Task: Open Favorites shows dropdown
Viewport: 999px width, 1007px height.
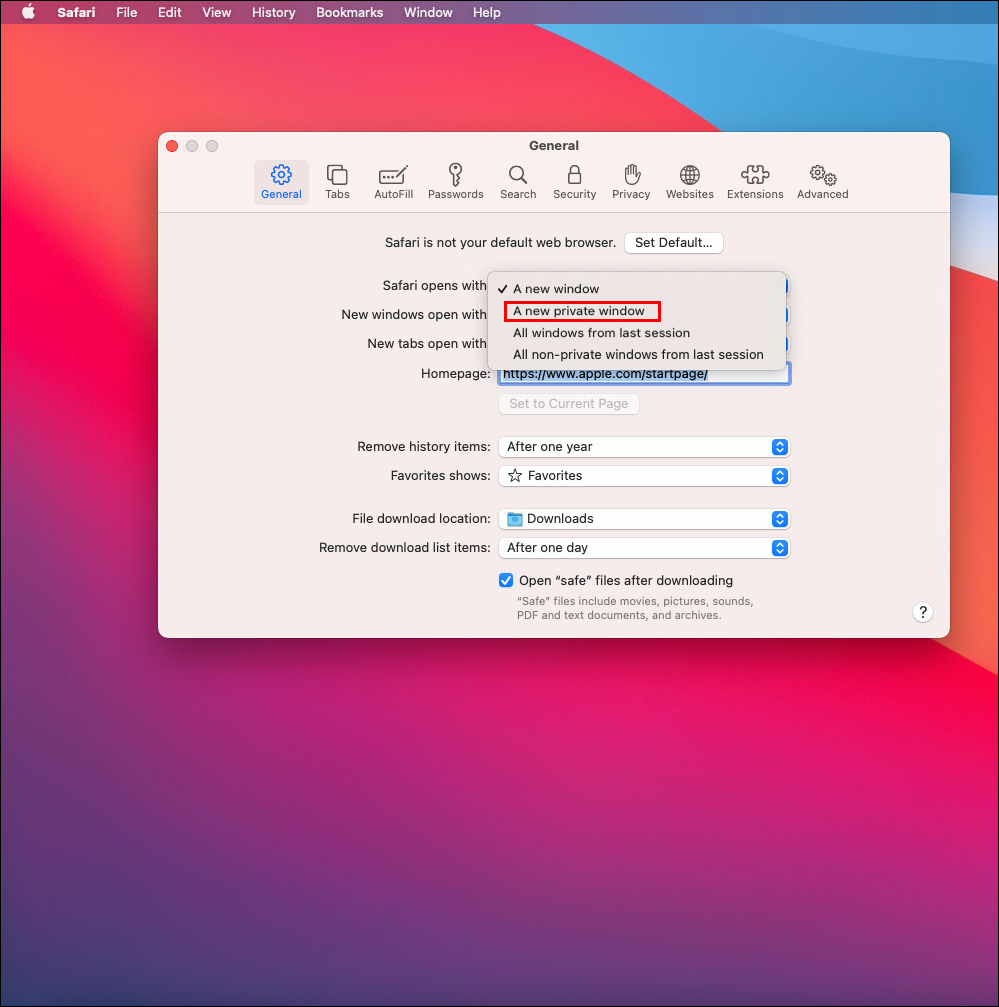Action: pos(644,476)
